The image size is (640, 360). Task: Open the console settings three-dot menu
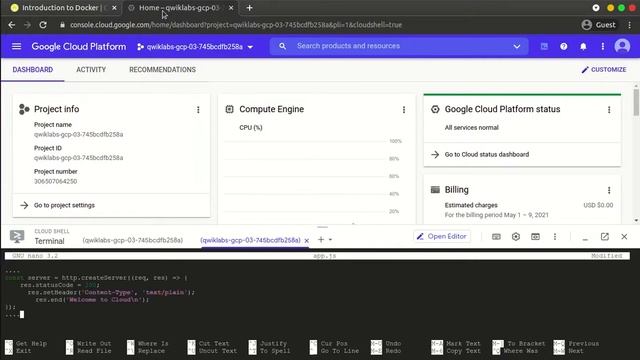603,47
